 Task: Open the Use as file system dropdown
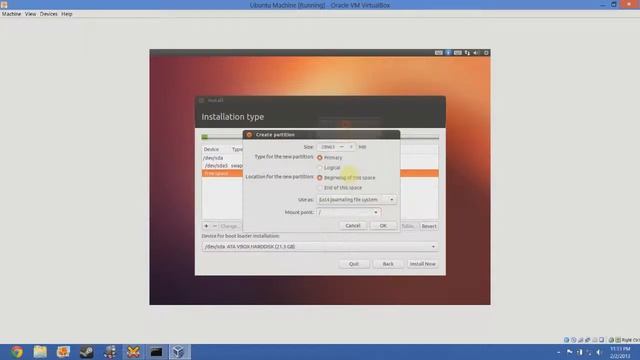coord(356,200)
